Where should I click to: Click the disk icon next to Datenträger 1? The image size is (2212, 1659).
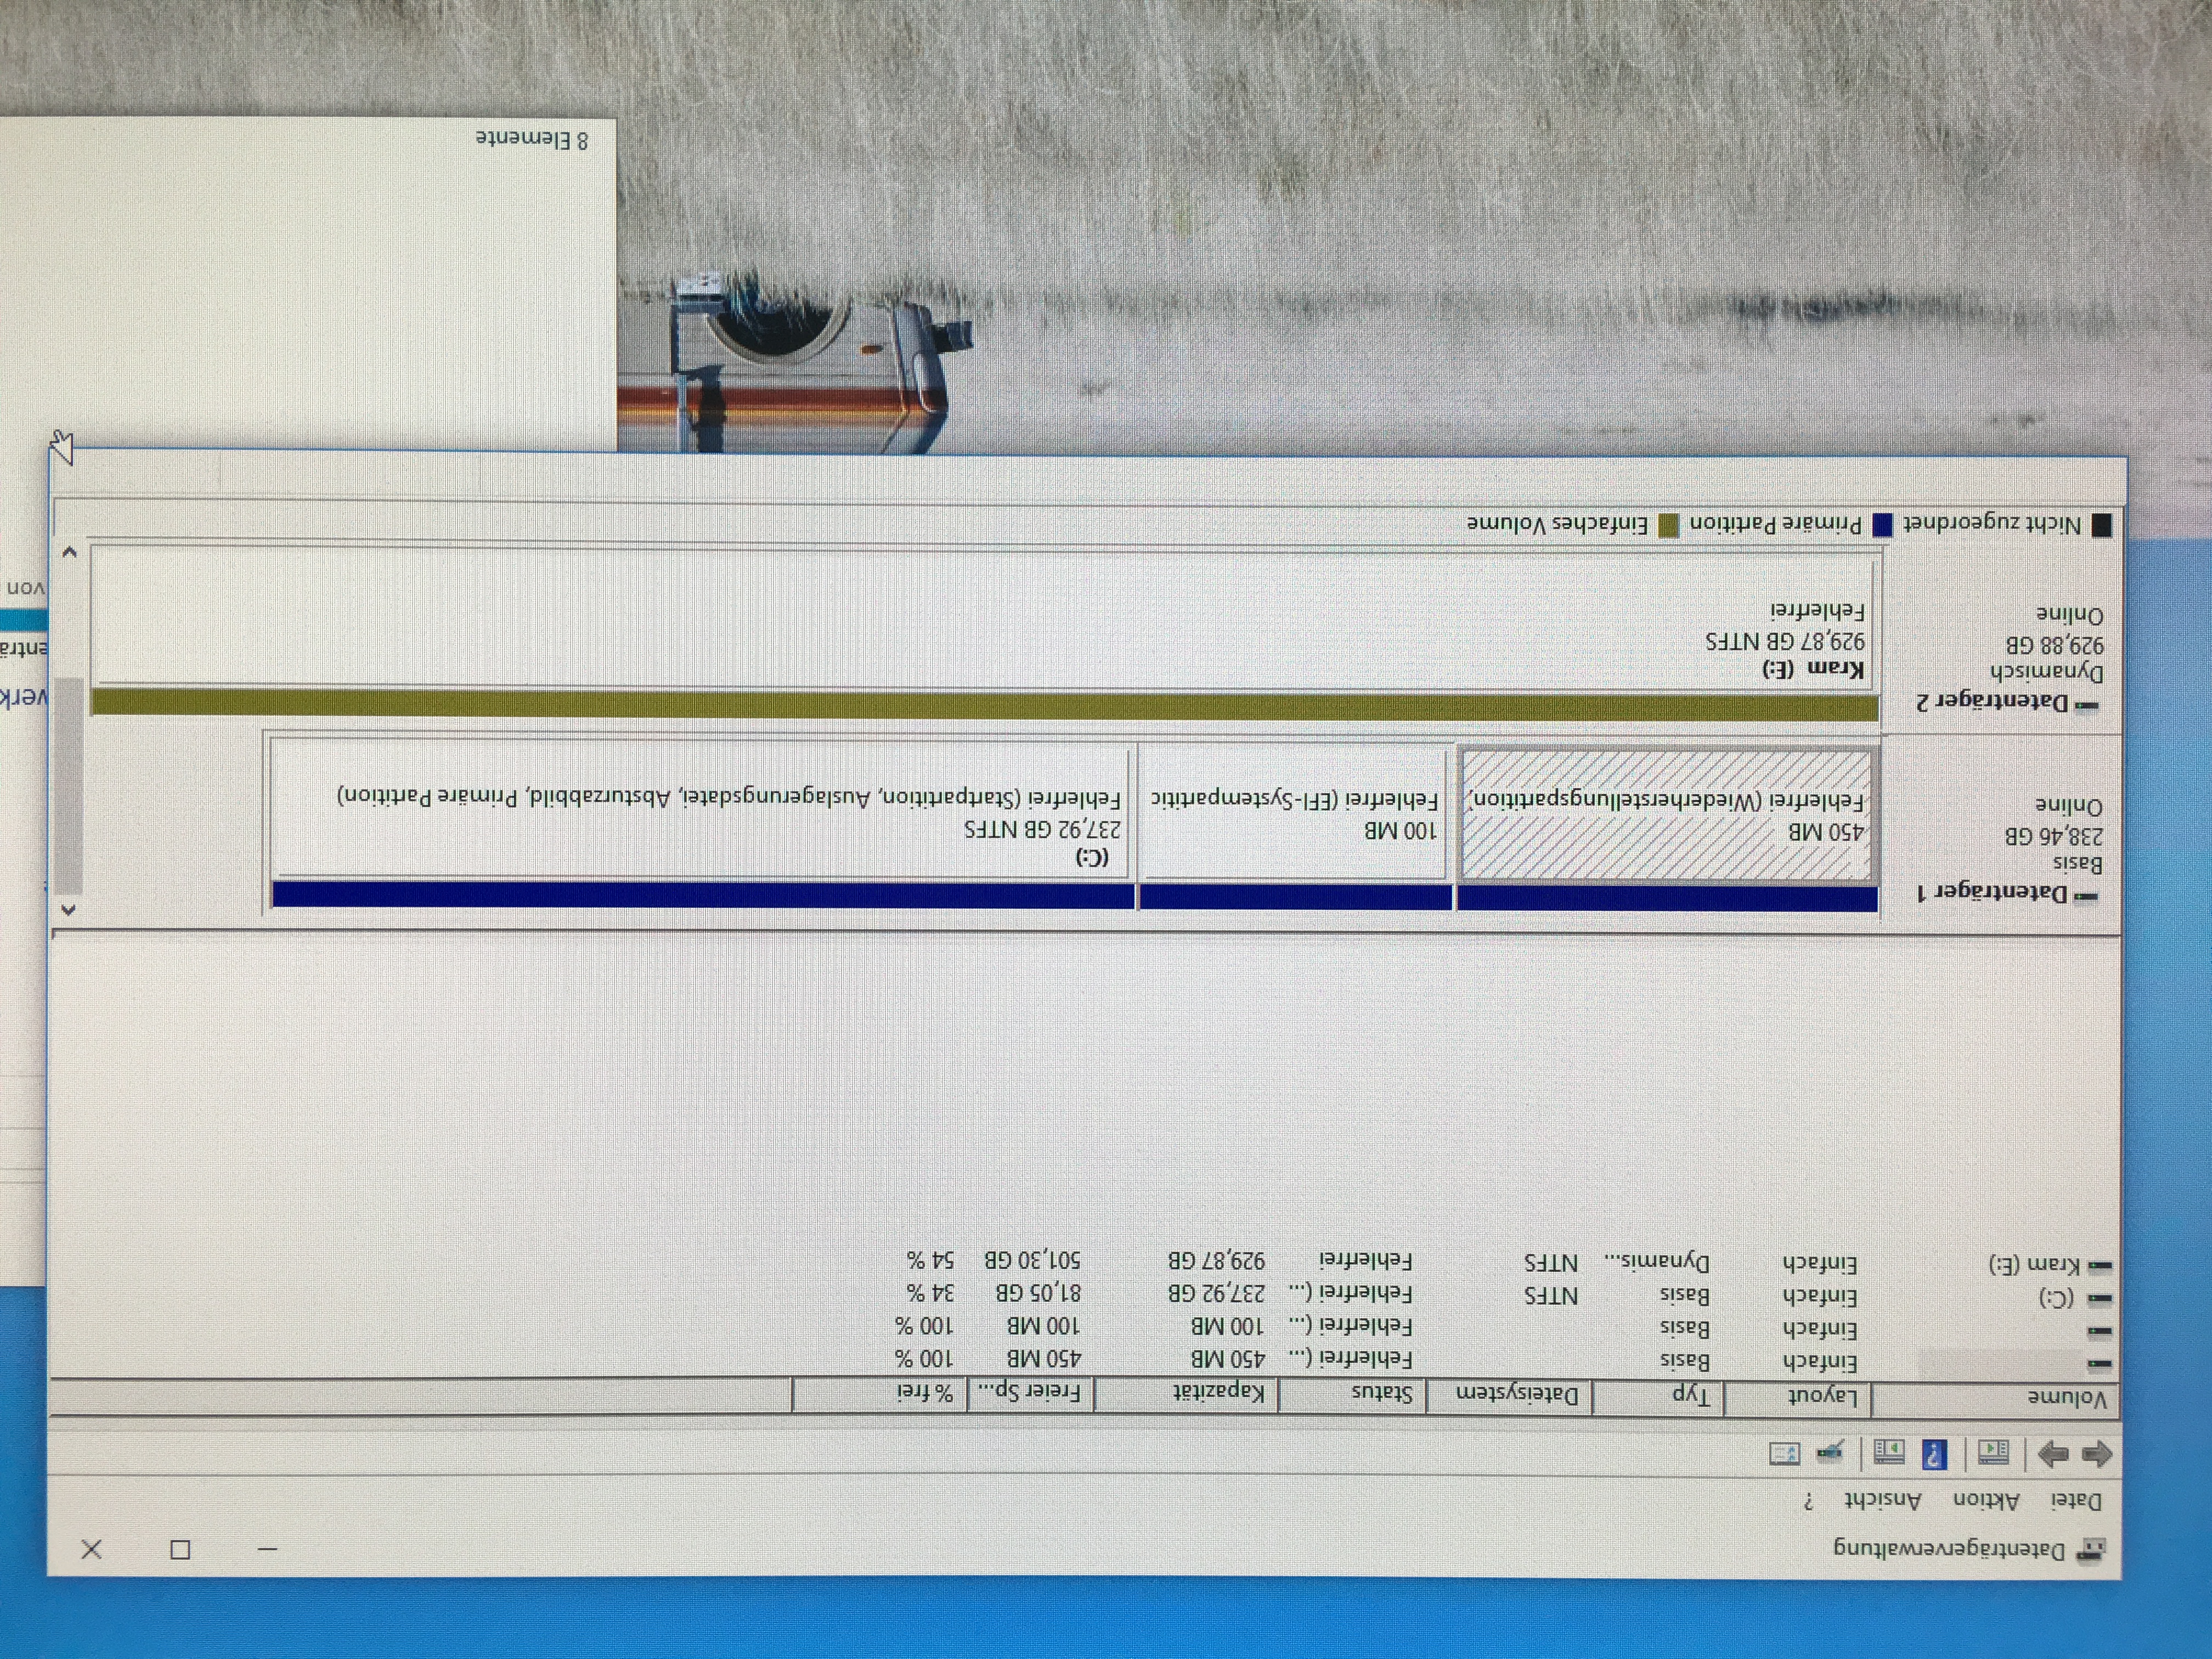[x=2086, y=896]
